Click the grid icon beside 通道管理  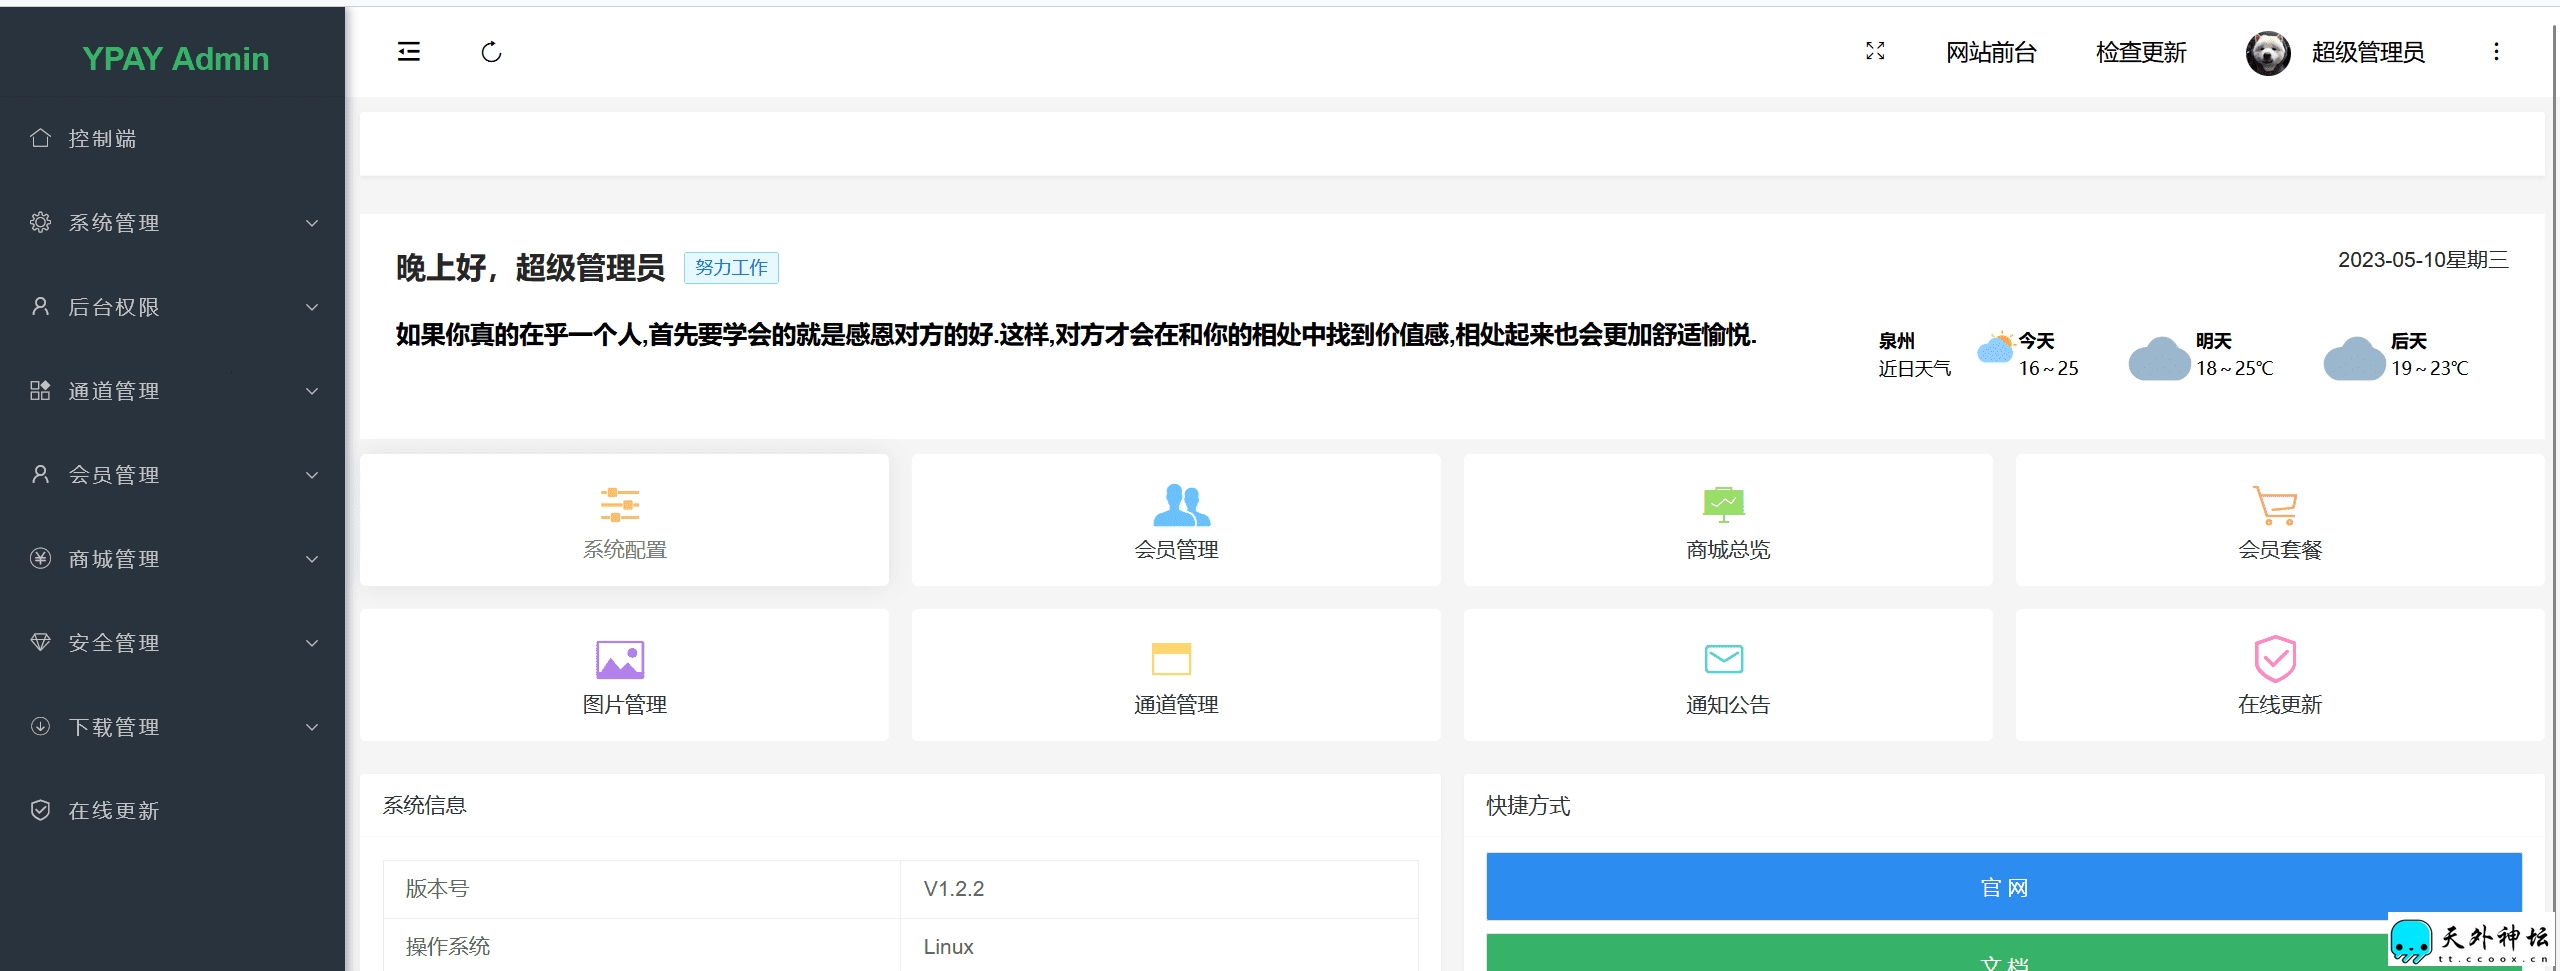pyautogui.click(x=40, y=390)
